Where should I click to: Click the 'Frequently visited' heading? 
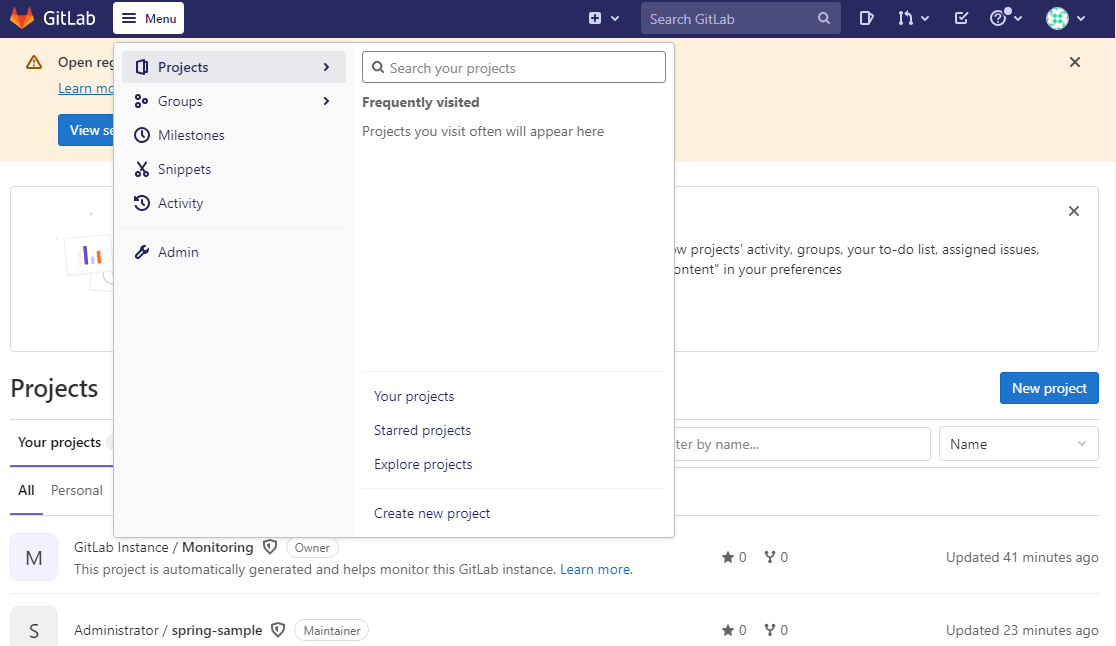click(x=421, y=102)
